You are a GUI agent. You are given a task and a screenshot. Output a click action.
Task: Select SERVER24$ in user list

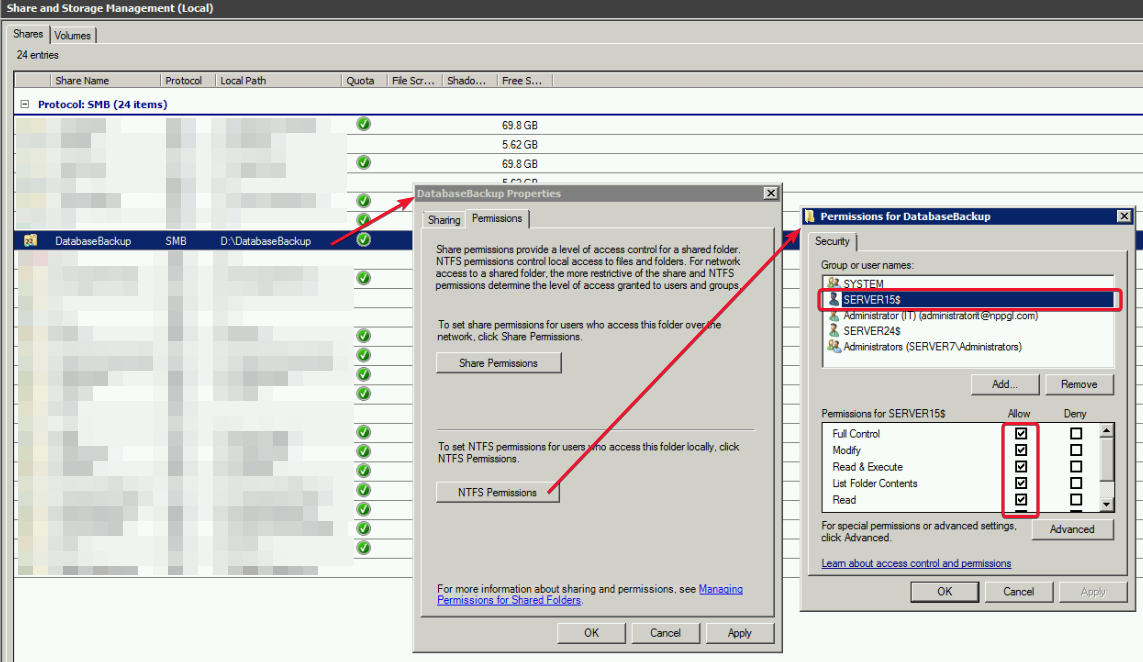[872, 331]
